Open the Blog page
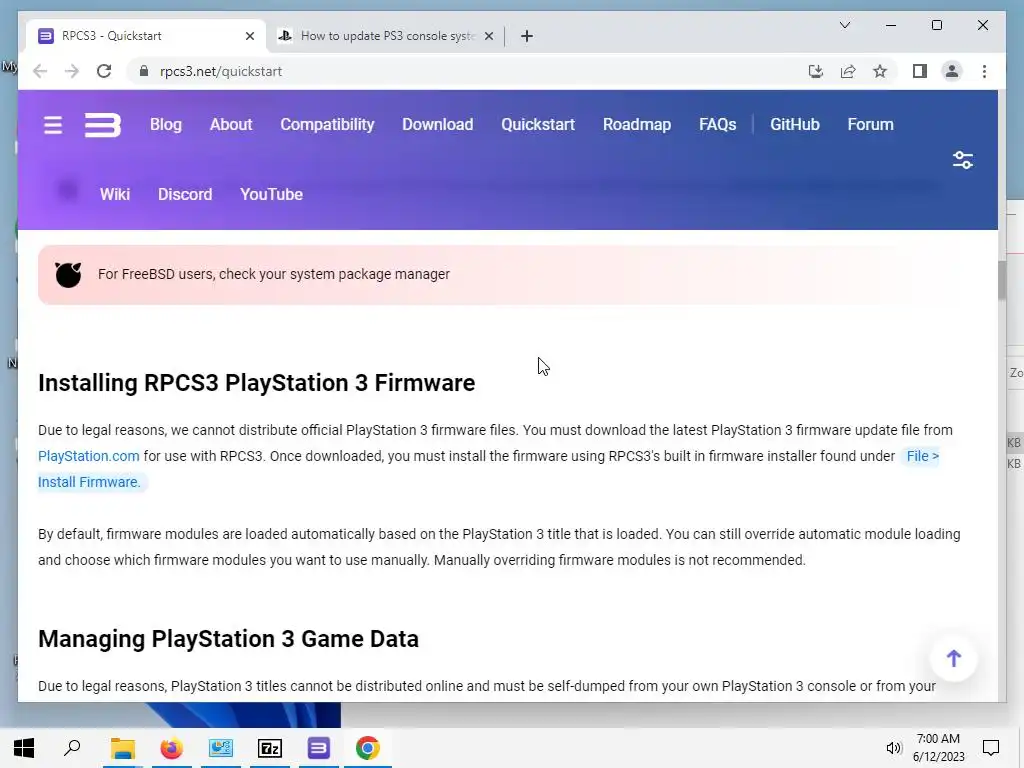This screenshot has width=1024, height=768. tap(166, 125)
